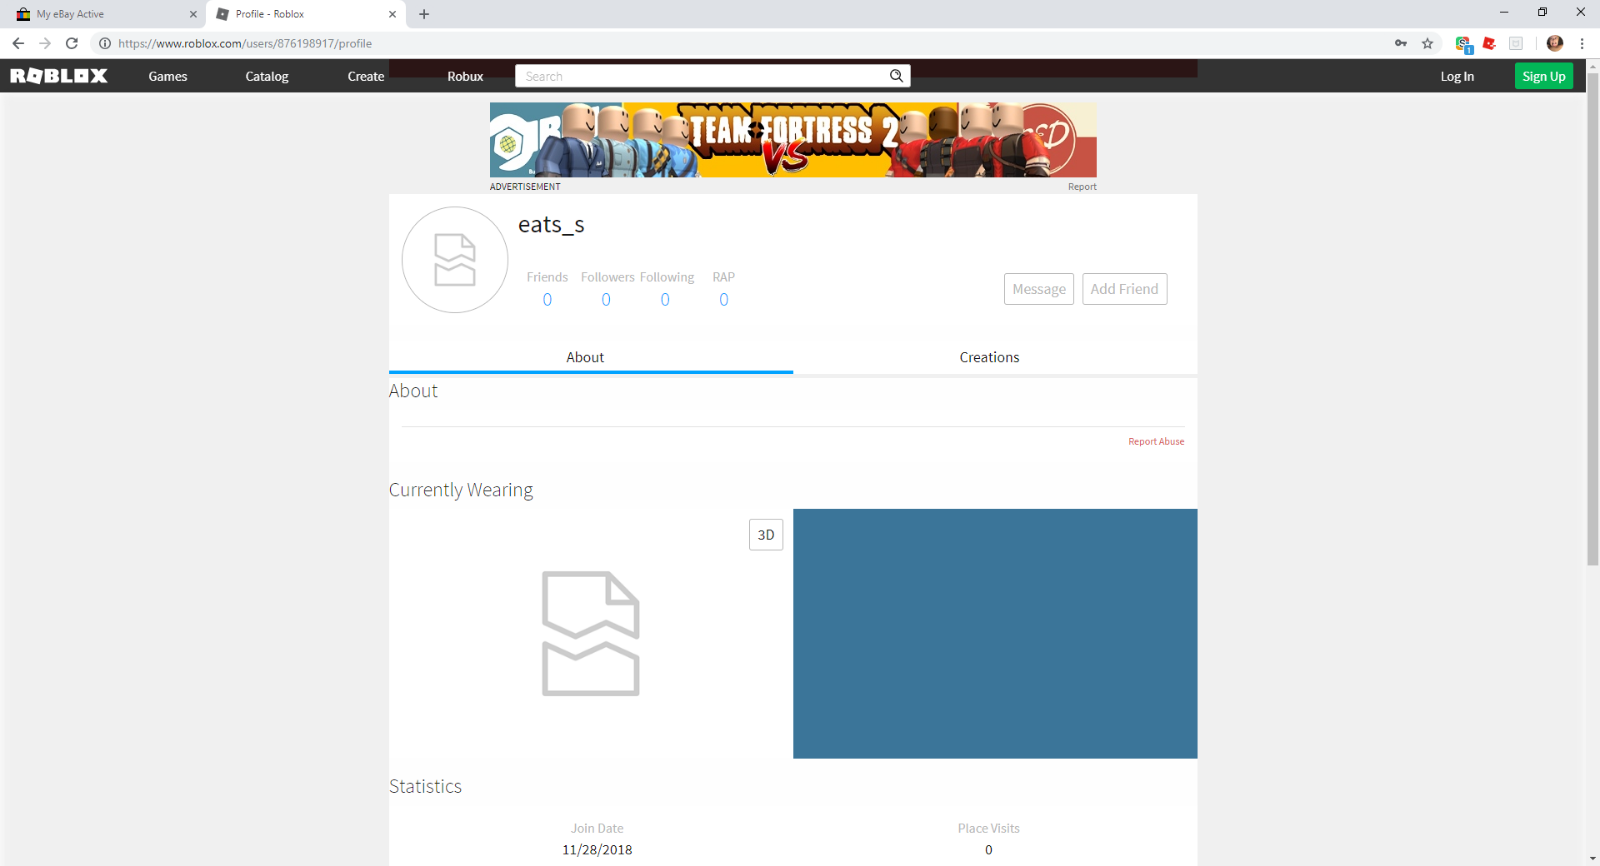Click the Currently Wearing avatar placeholder image

click(x=590, y=633)
